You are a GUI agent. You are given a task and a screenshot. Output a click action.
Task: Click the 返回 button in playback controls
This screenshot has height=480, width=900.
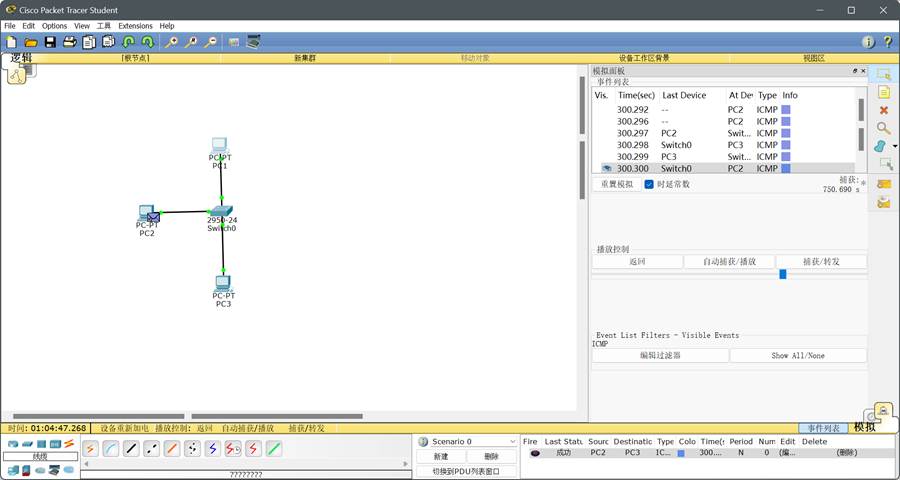coord(637,261)
